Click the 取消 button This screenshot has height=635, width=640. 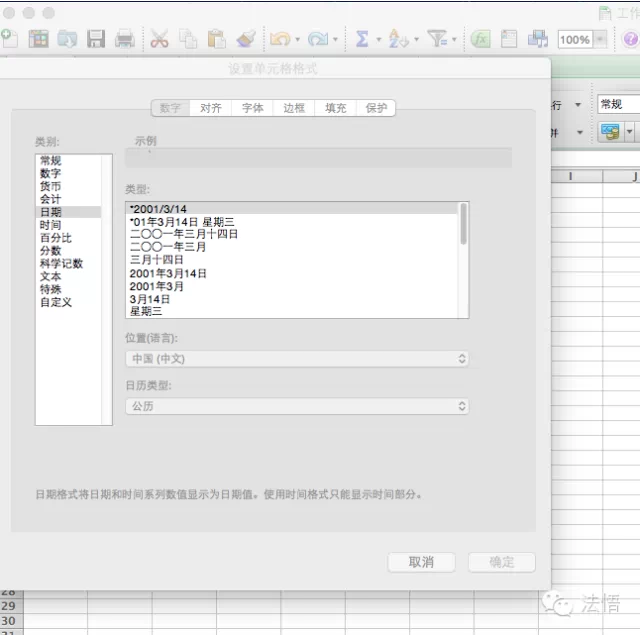coord(421,562)
